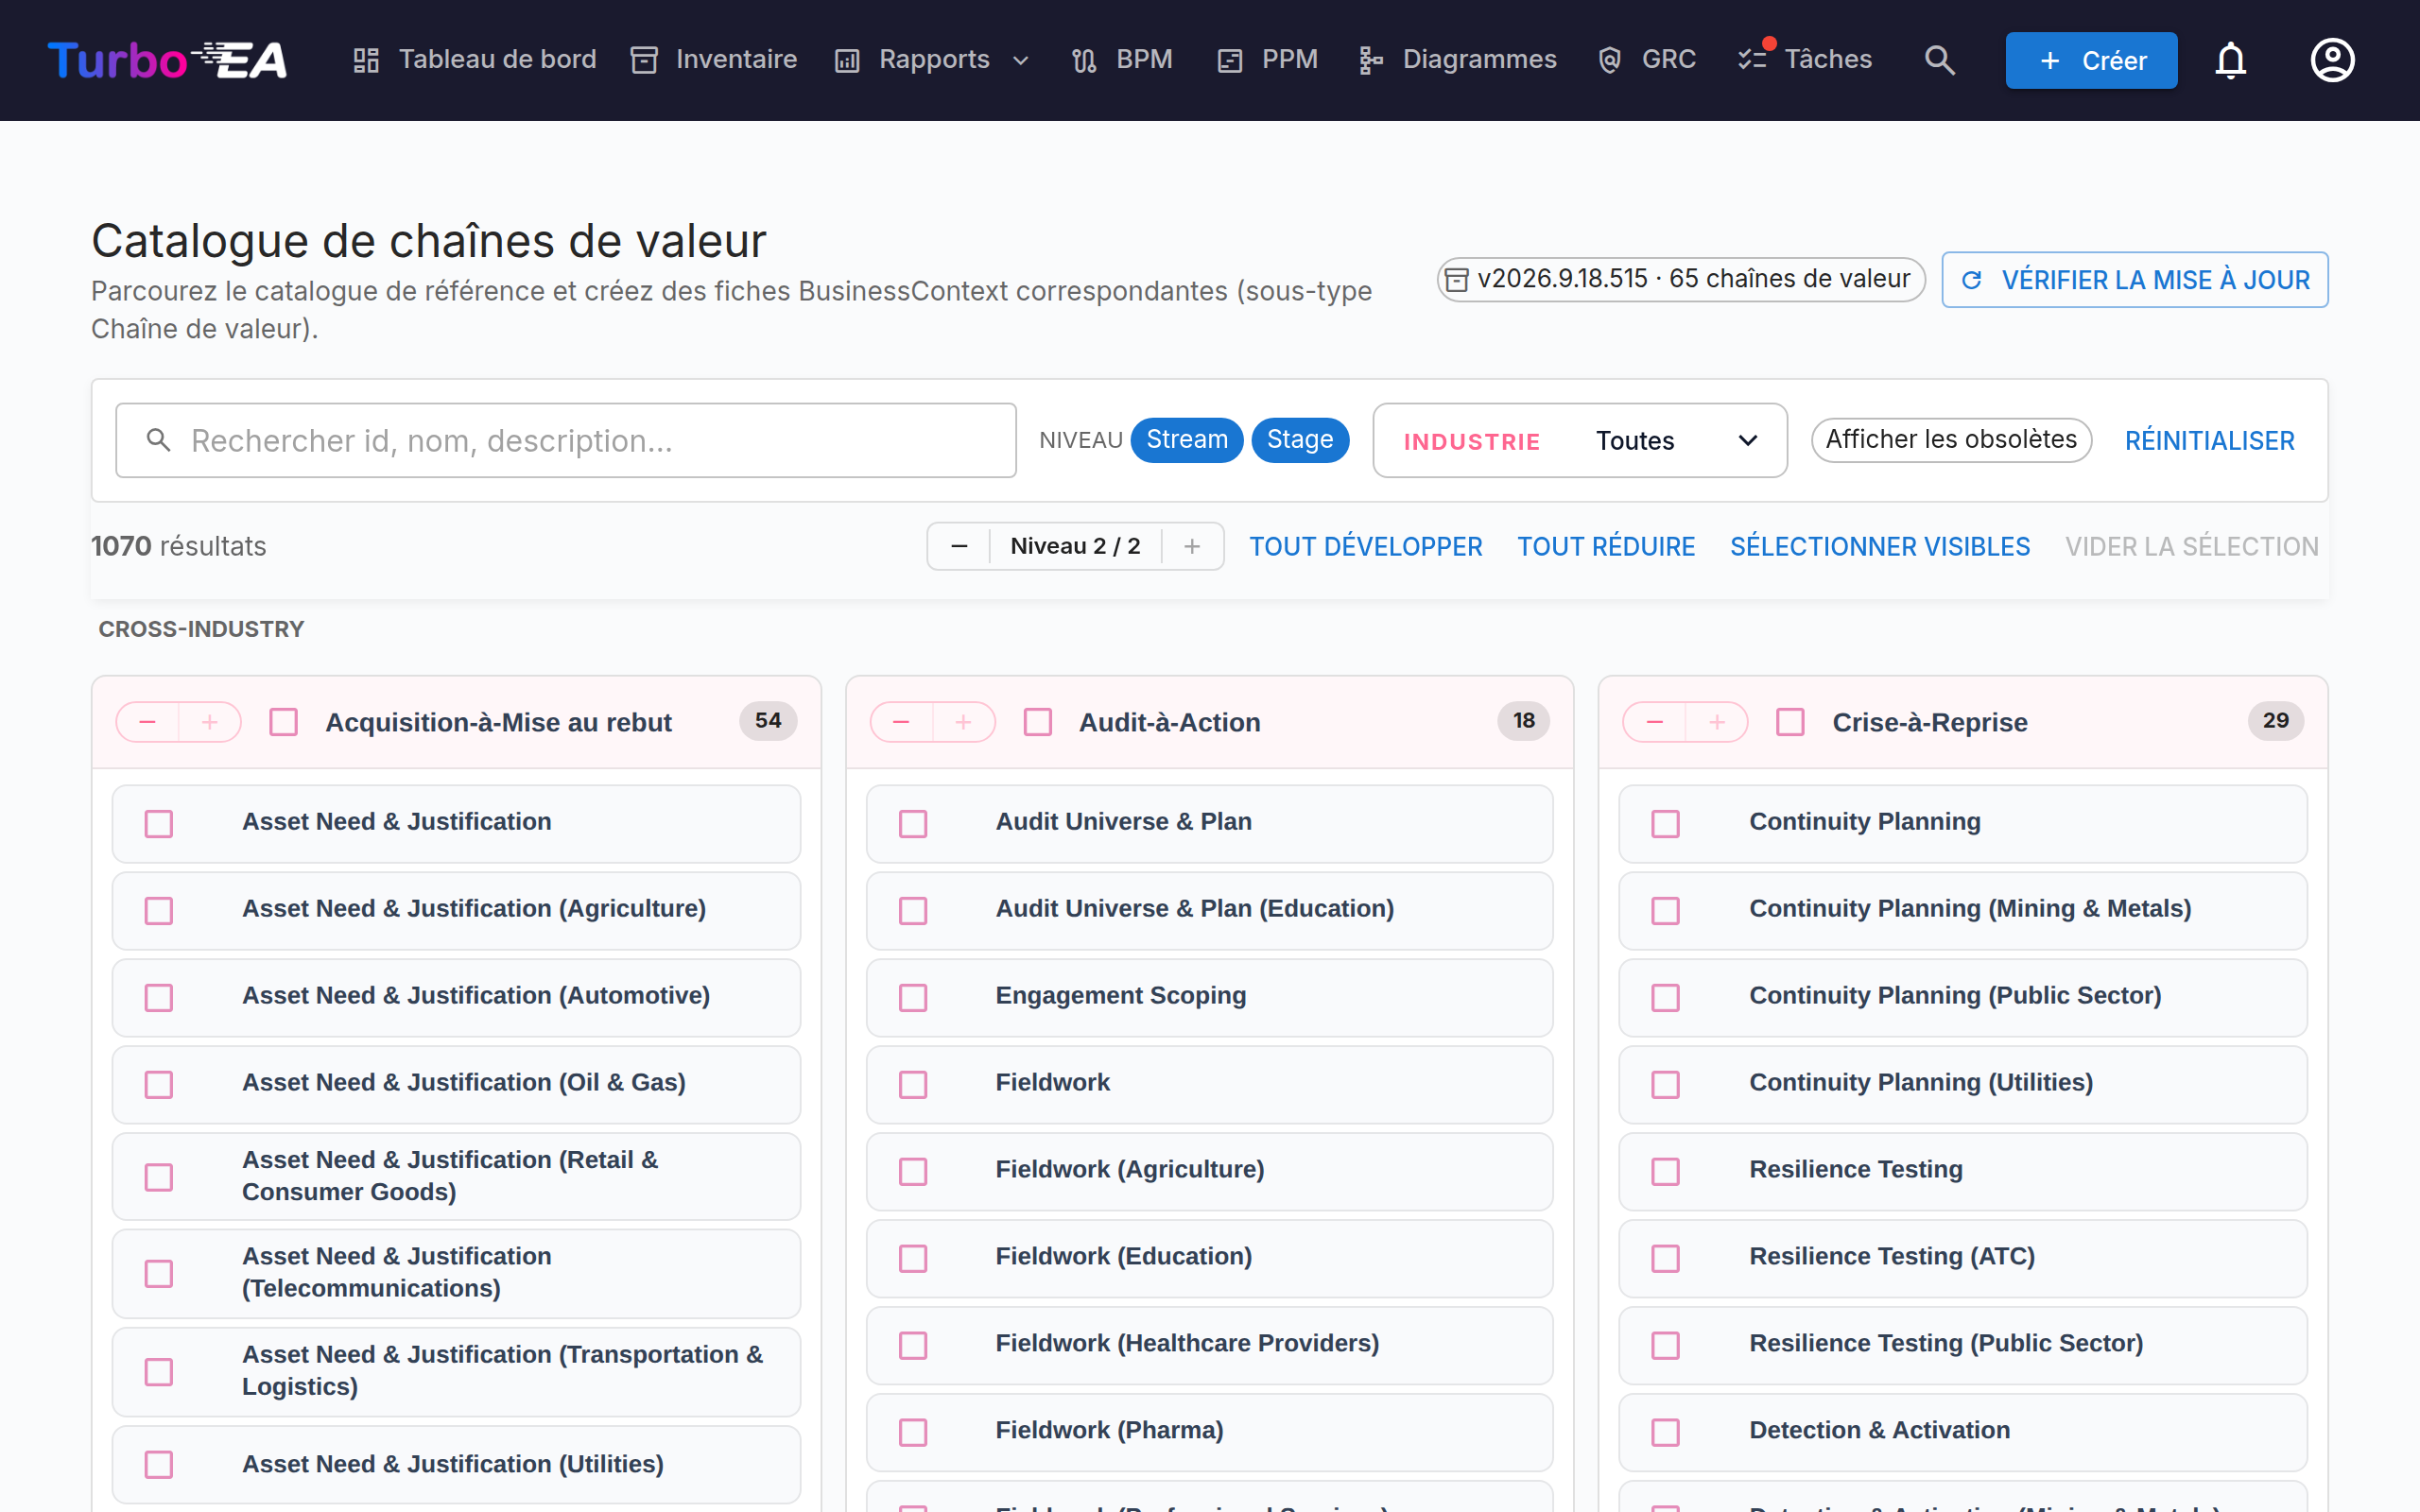Click the 54 count badge
Viewport: 2420px width, 1512px height.
[x=768, y=721]
